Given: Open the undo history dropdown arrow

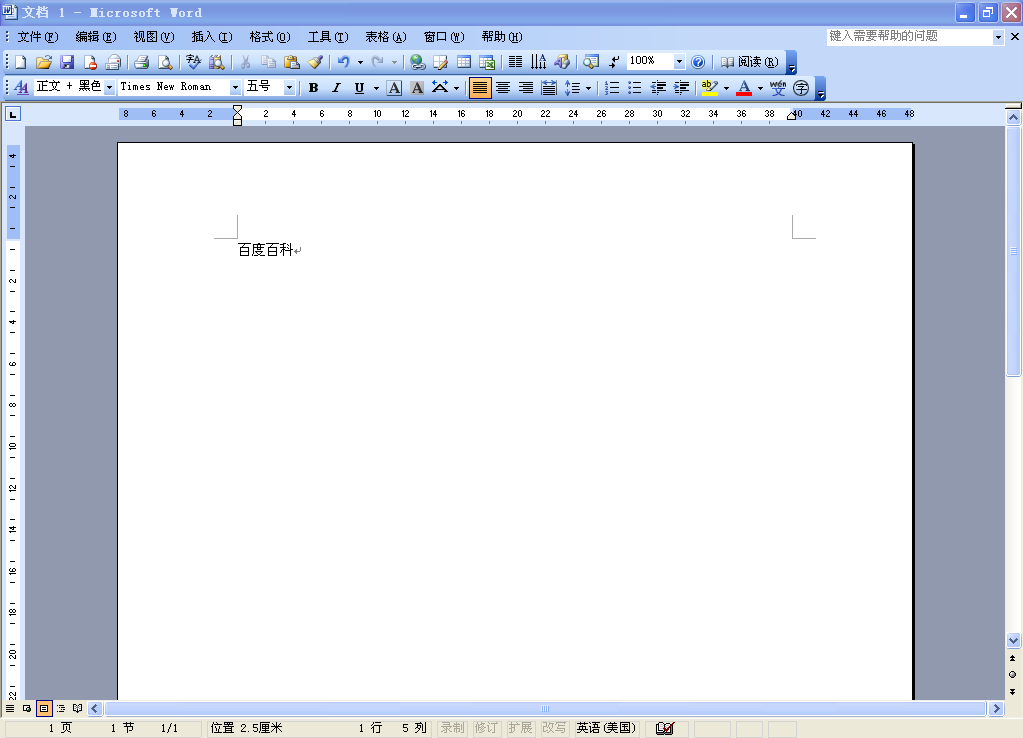Looking at the screenshot, I should pos(360,62).
